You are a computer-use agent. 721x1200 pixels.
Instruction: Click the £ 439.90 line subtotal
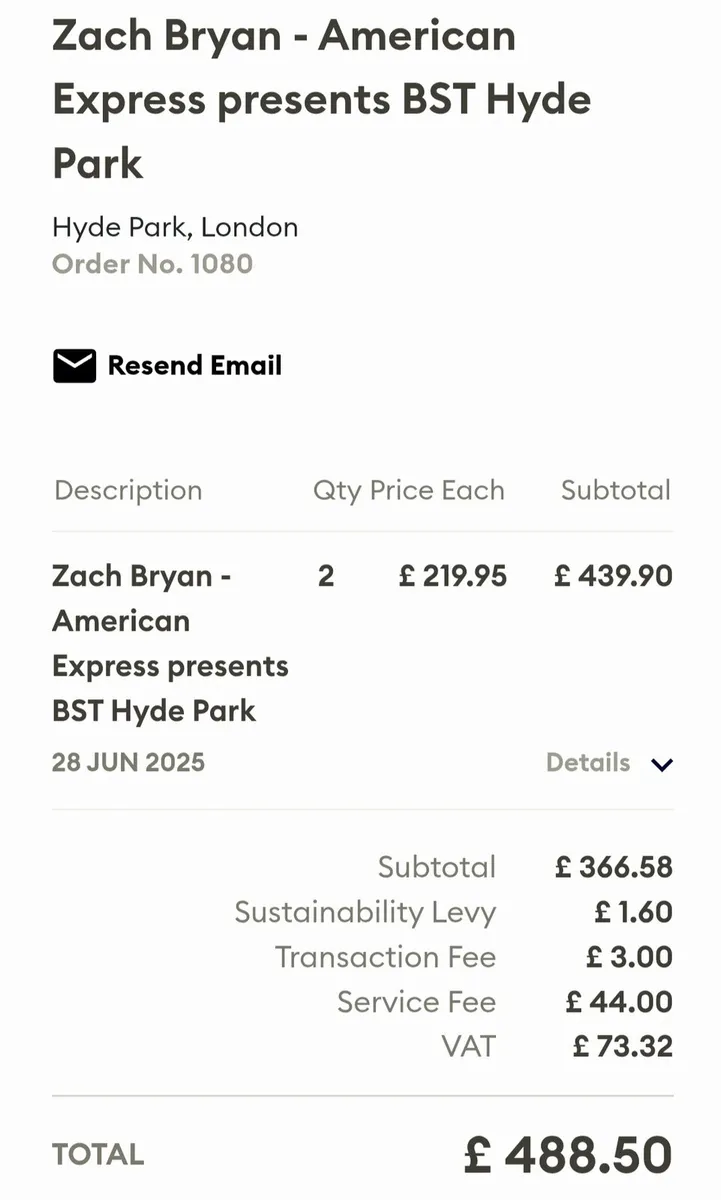click(x=614, y=576)
